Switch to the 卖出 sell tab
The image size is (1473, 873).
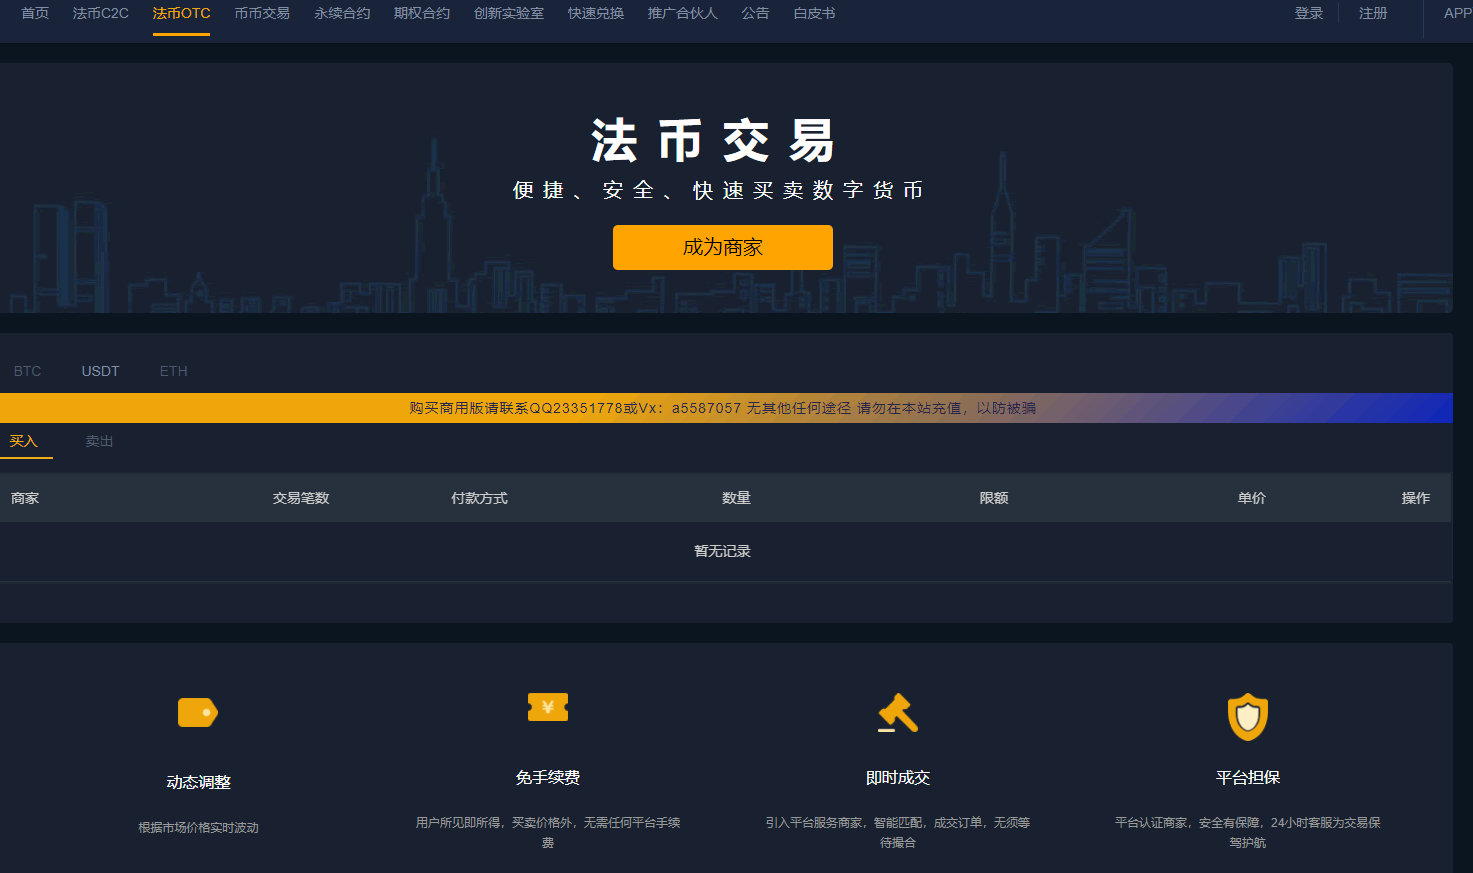[x=99, y=441]
